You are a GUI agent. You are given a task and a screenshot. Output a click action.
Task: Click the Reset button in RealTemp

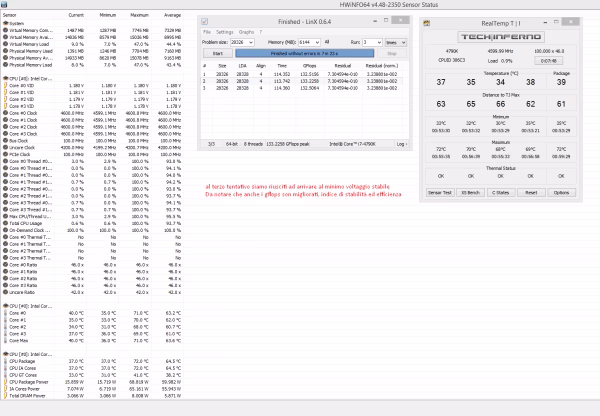tap(531, 193)
